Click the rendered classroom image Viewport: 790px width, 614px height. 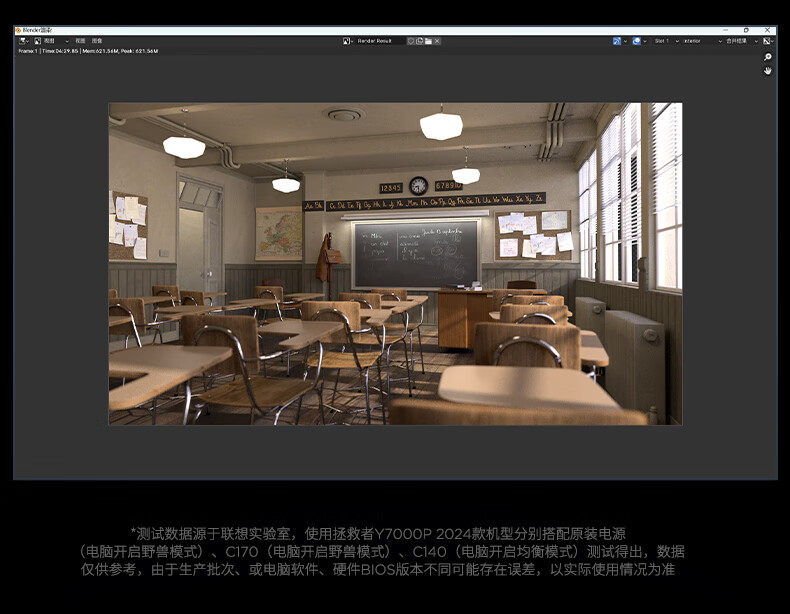(395, 264)
